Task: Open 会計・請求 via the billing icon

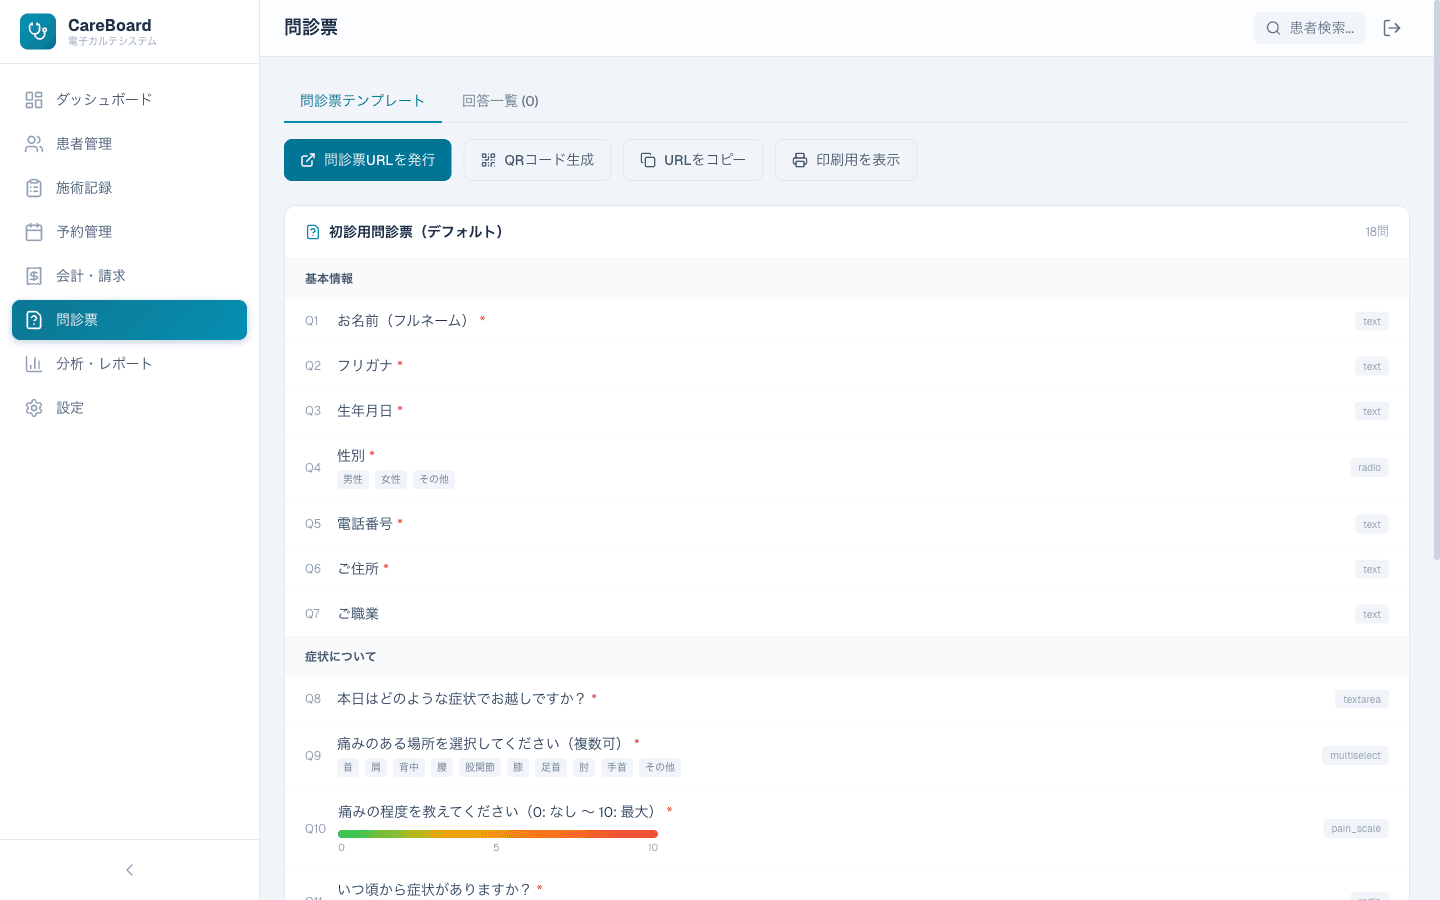Action: [34, 276]
